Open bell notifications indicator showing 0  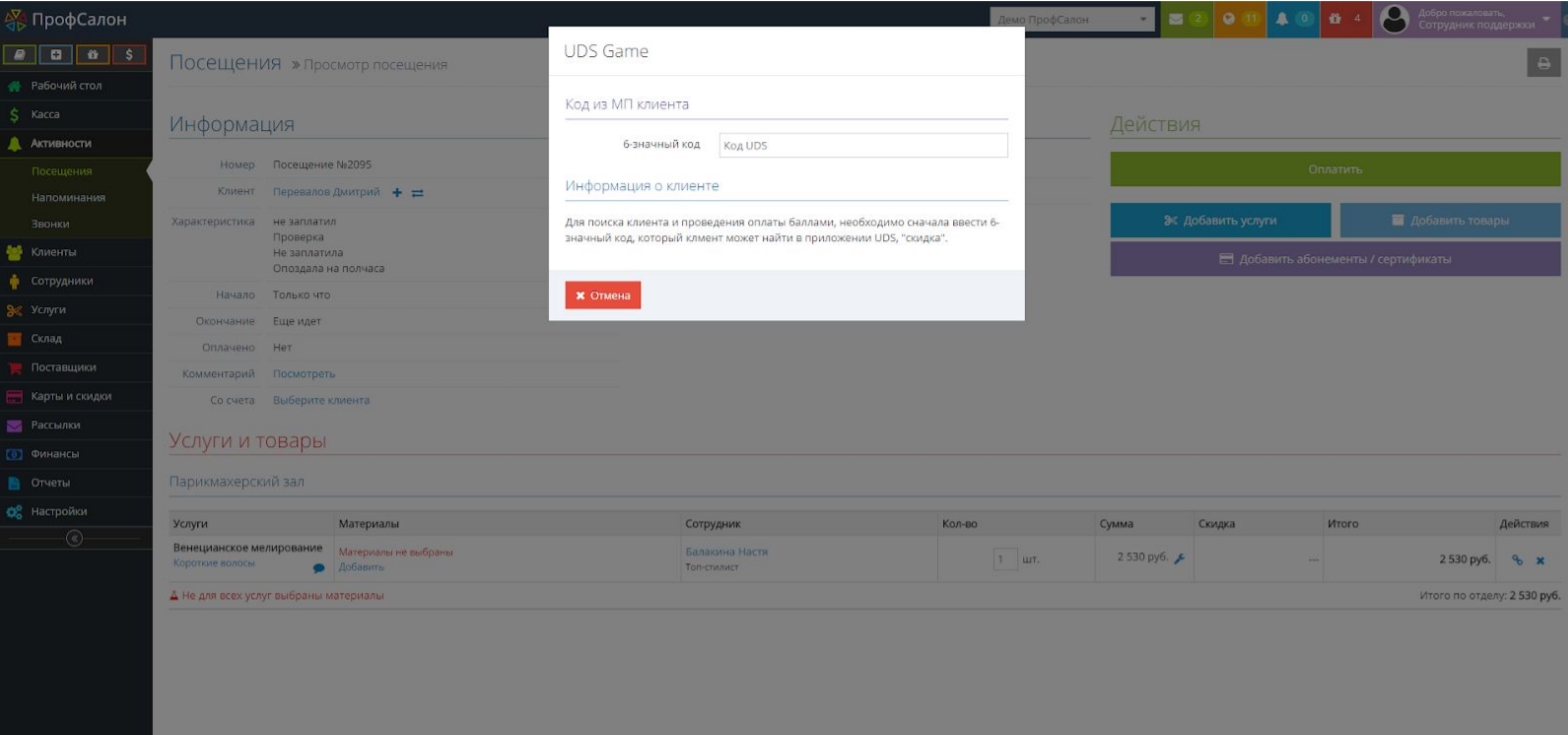1292,19
